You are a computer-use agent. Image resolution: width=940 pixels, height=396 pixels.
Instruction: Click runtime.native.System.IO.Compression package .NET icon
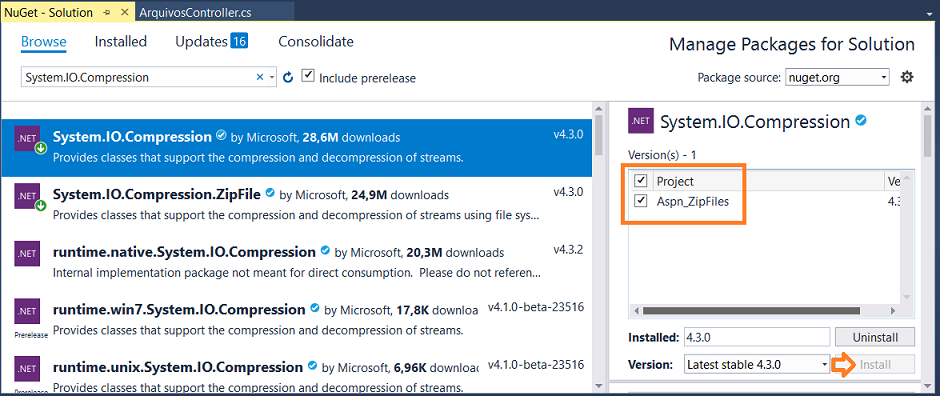(x=26, y=252)
